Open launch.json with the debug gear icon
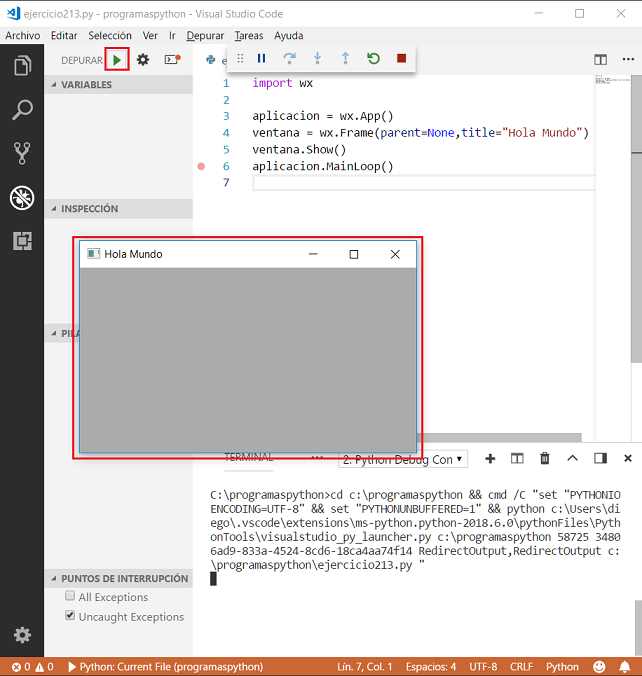Screen dimensions: 642x676 pyautogui.click(x=143, y=59)
